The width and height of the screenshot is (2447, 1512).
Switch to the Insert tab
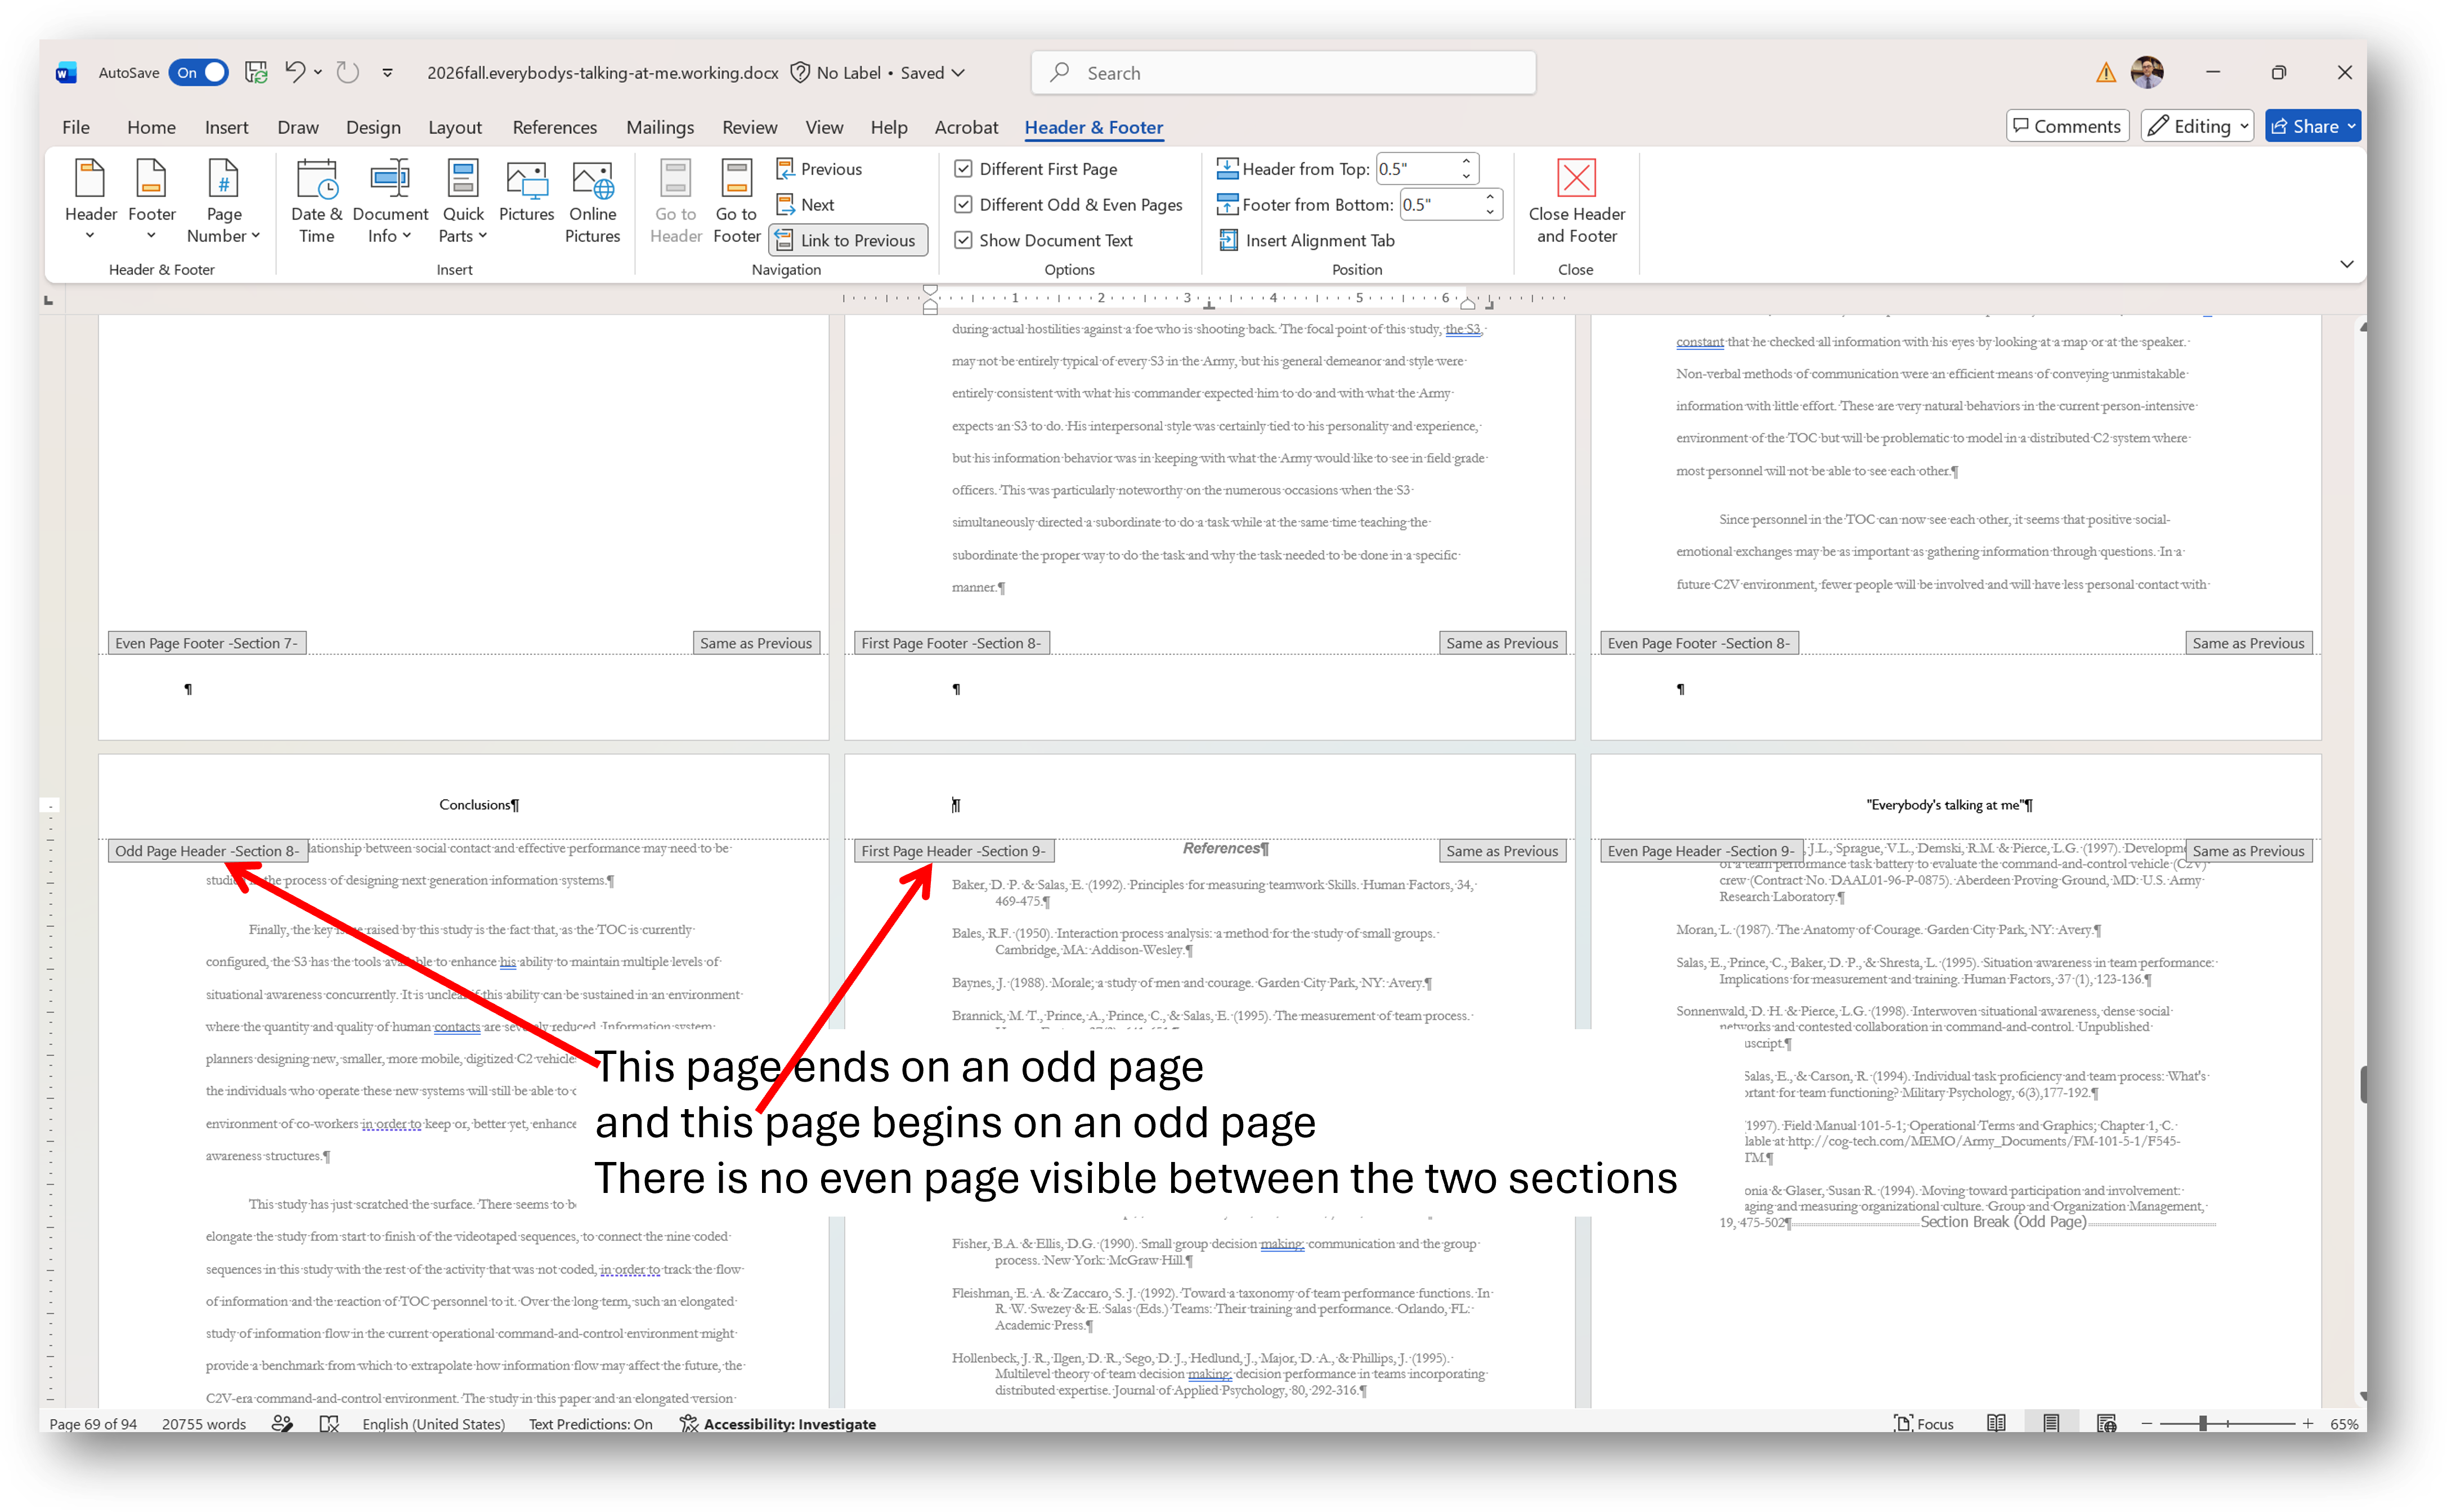coord(226,127)
